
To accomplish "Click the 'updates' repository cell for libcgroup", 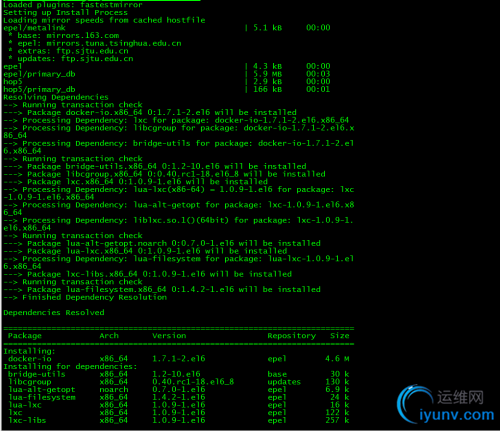I will coord(284,382).
